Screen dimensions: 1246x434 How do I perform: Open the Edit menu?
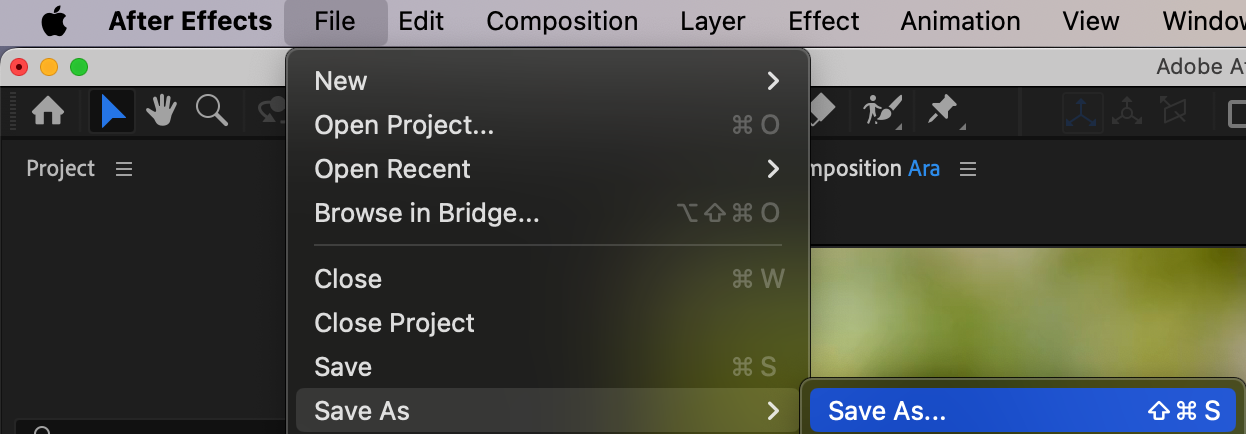[421, 21]
